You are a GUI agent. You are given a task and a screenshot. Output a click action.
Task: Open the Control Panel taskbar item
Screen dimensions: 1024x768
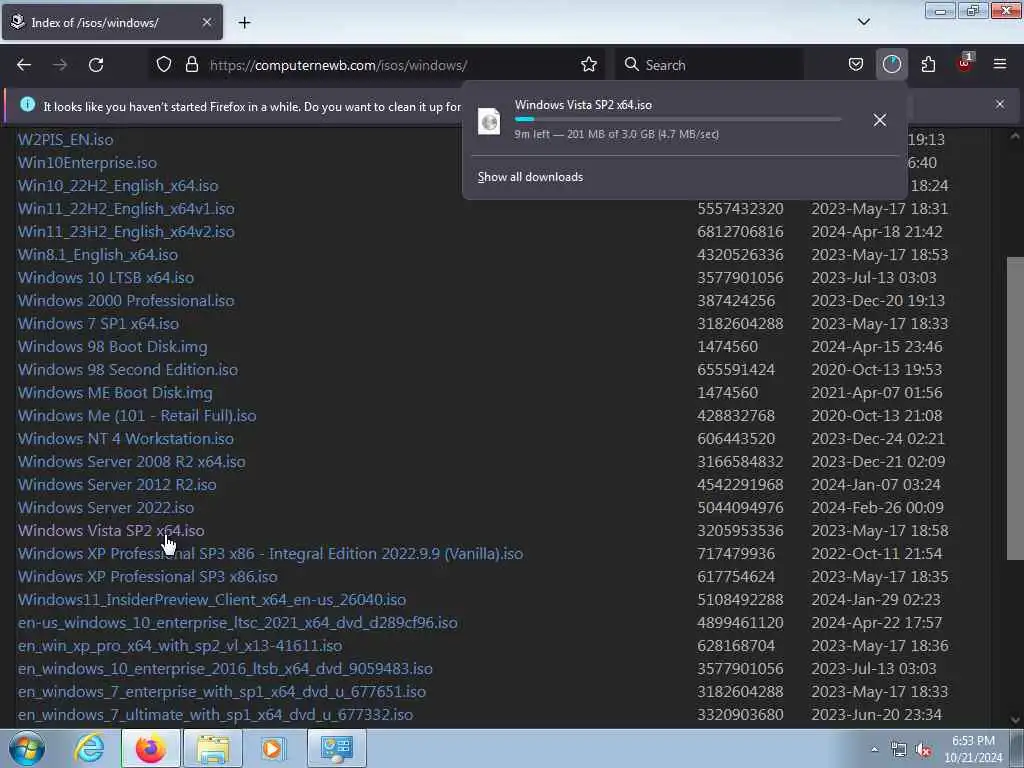[x=336, y=748]
